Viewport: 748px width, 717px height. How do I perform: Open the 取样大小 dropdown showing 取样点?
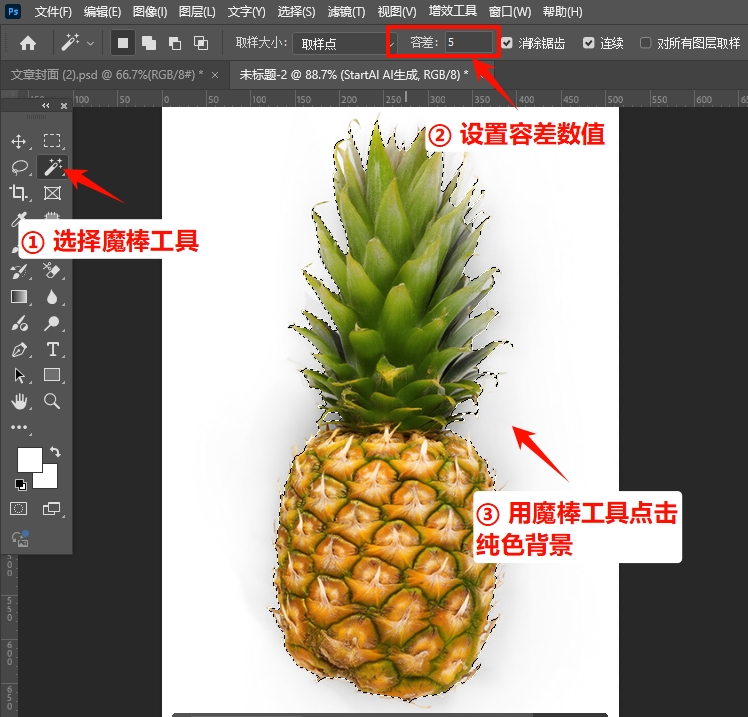point(344,44)
